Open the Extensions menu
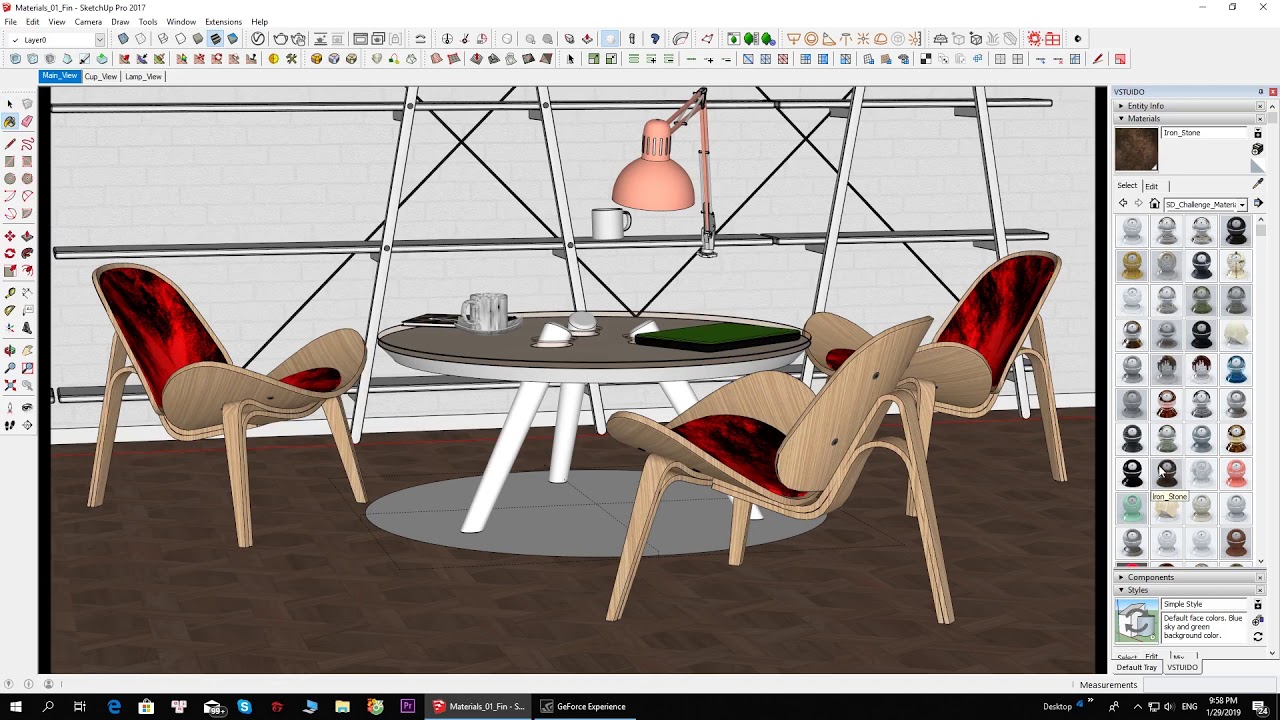1280x720 pixels. (x=223, y=21)
